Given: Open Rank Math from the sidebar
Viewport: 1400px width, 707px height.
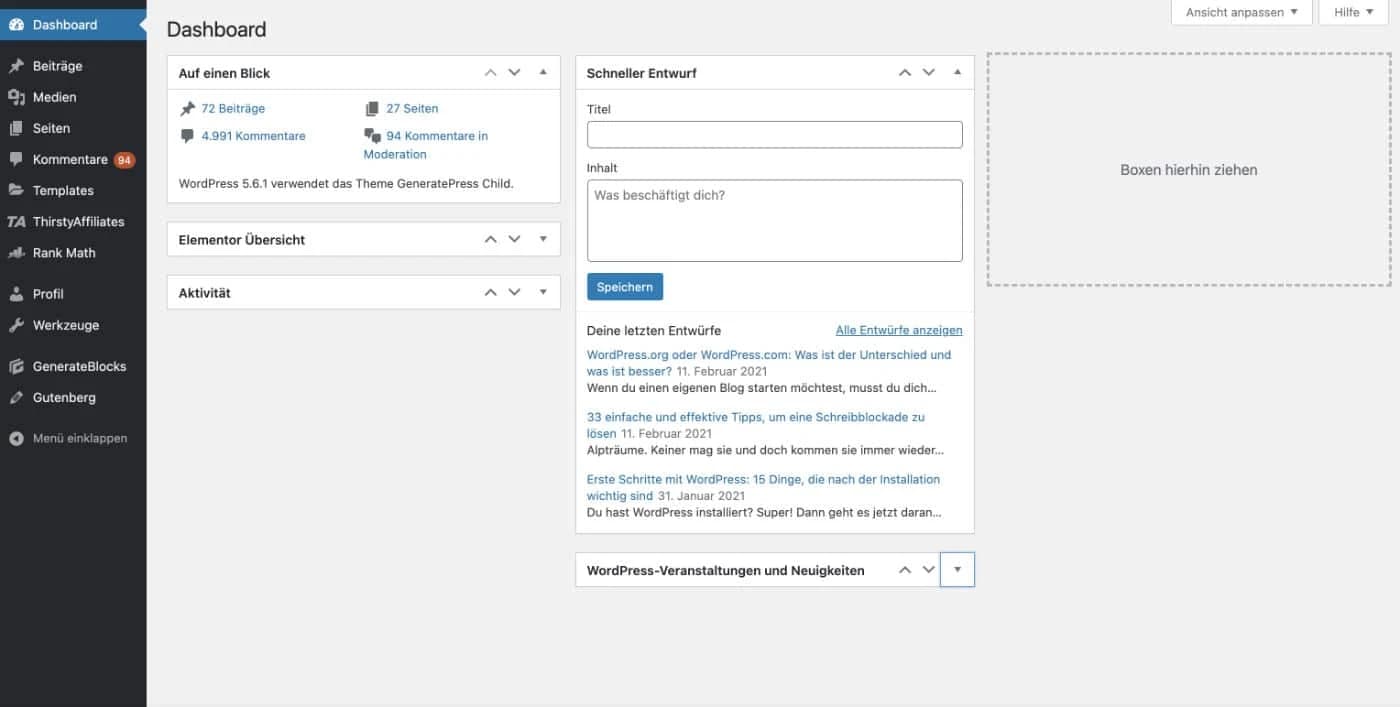Looking at the screenshot, I should (60, 252).
